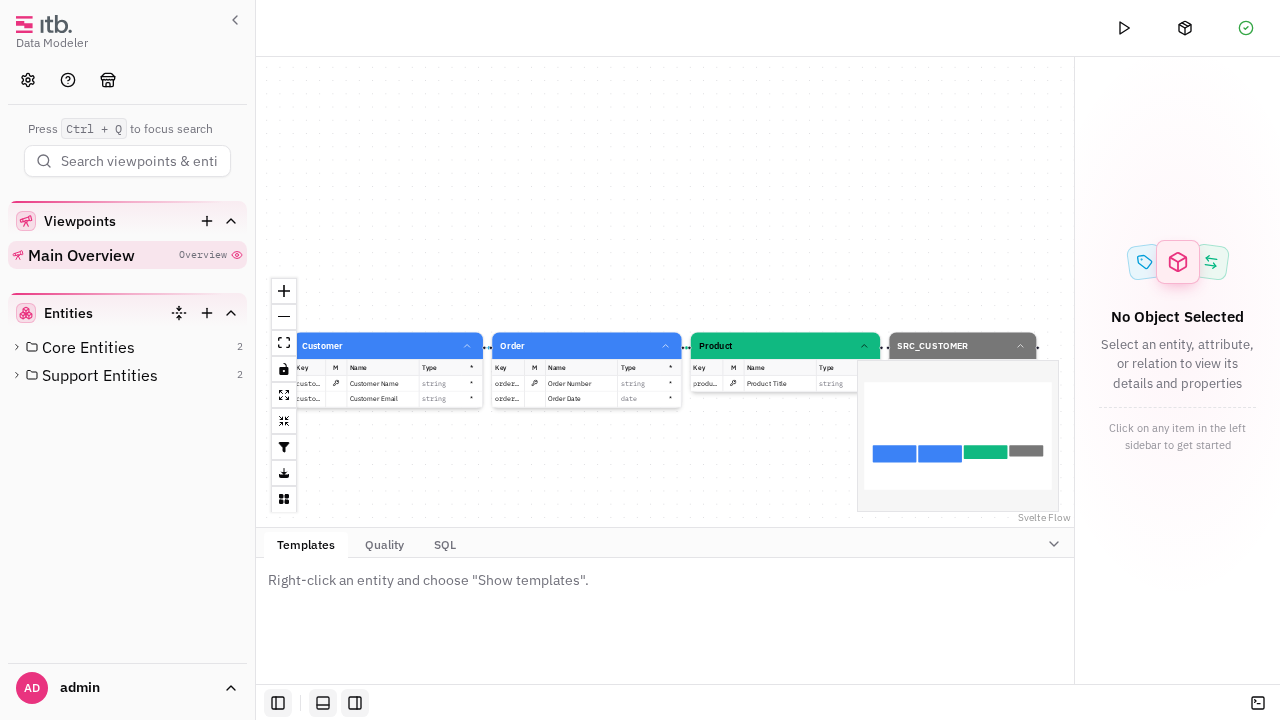
Task: Click the Entities section label
Action: click(x=68, y=313)
